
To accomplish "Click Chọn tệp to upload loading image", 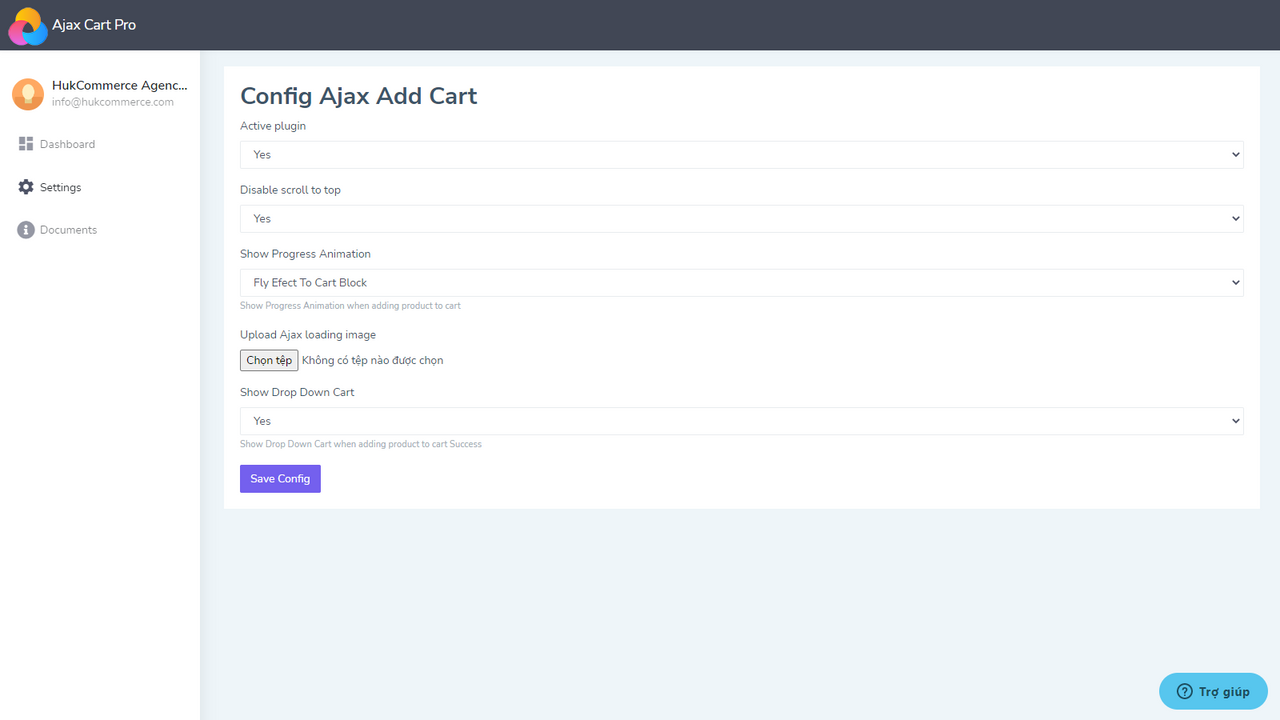I will coord(268,360).
